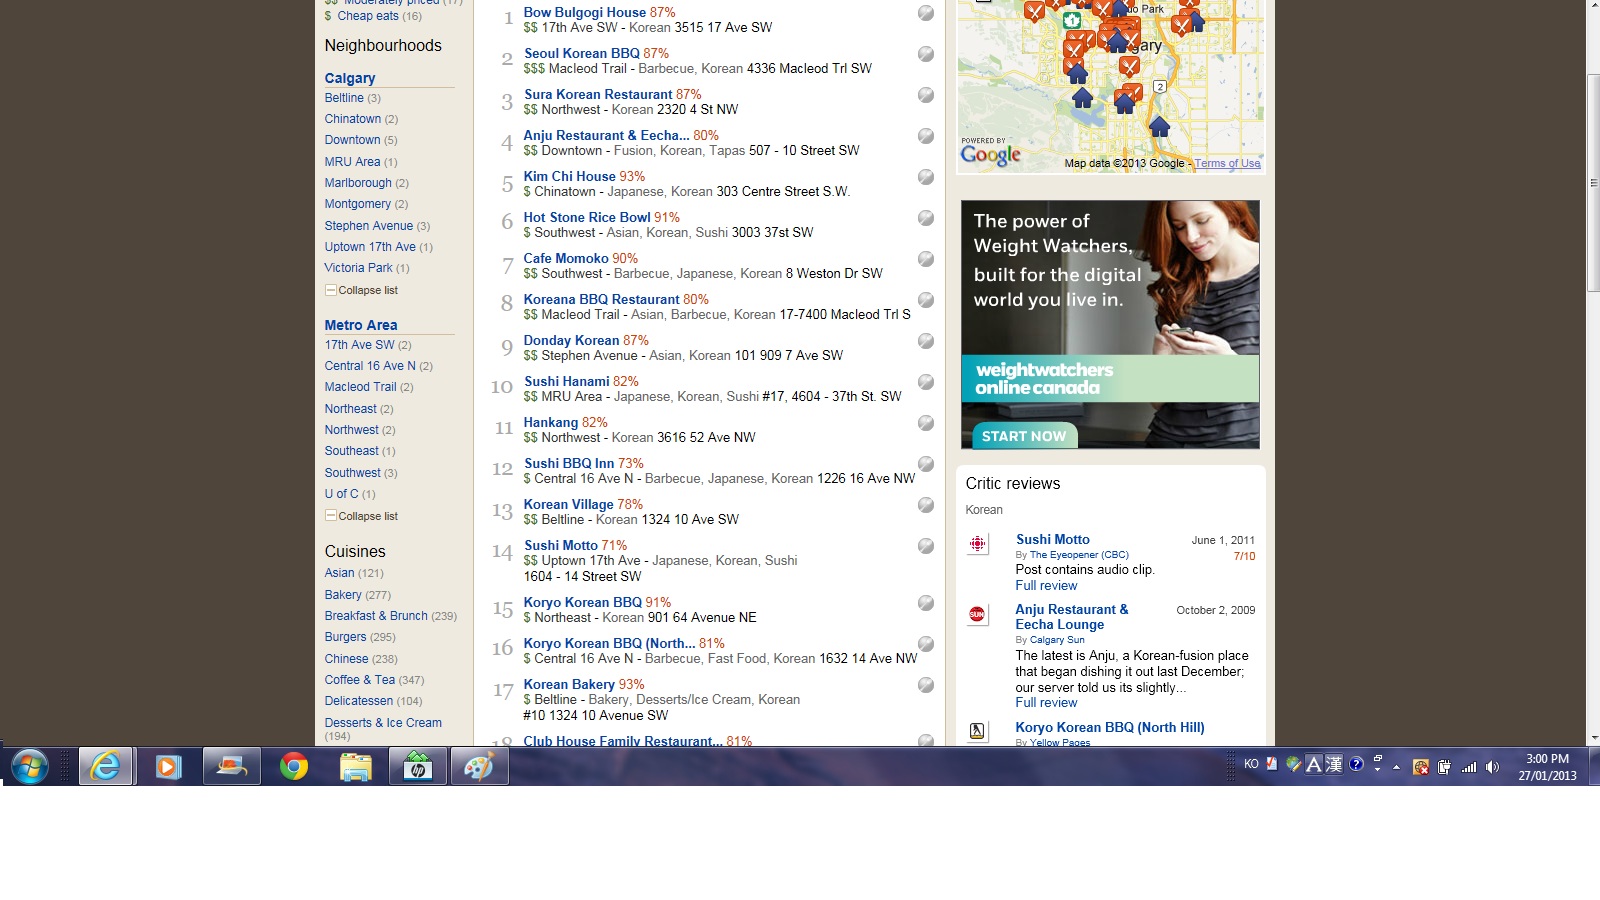Click the grey round icon beside Korean Bakery
This screenshot has width=1600, height=900.
tap(926, 685)
